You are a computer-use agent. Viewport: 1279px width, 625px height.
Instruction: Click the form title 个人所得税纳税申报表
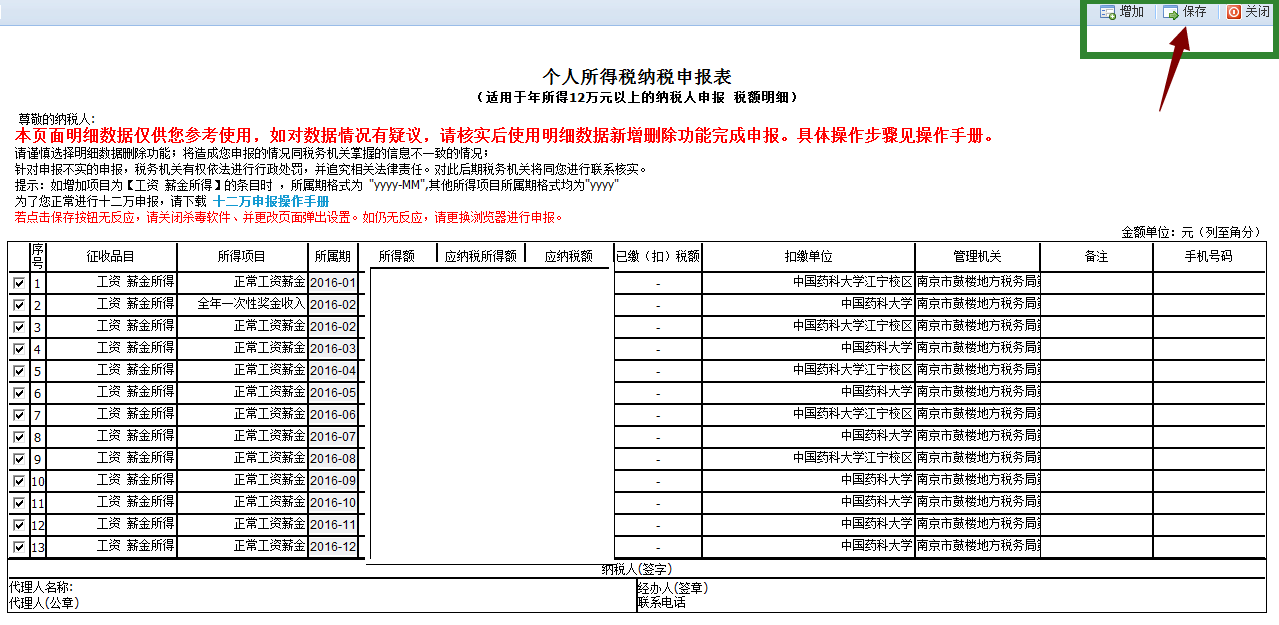[637, 77]
